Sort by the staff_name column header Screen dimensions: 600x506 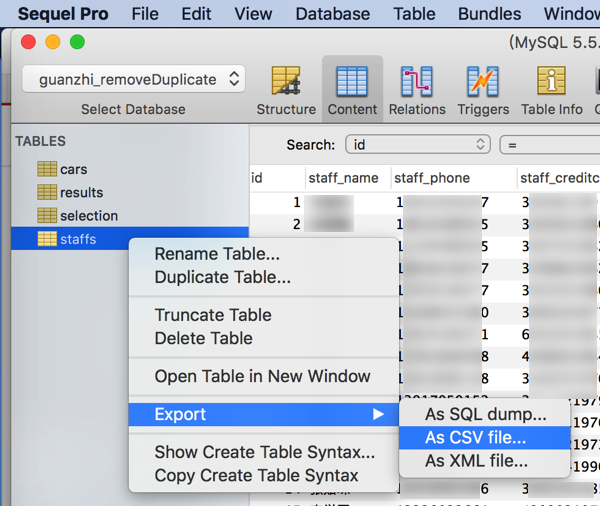click(x=348, y=178)
